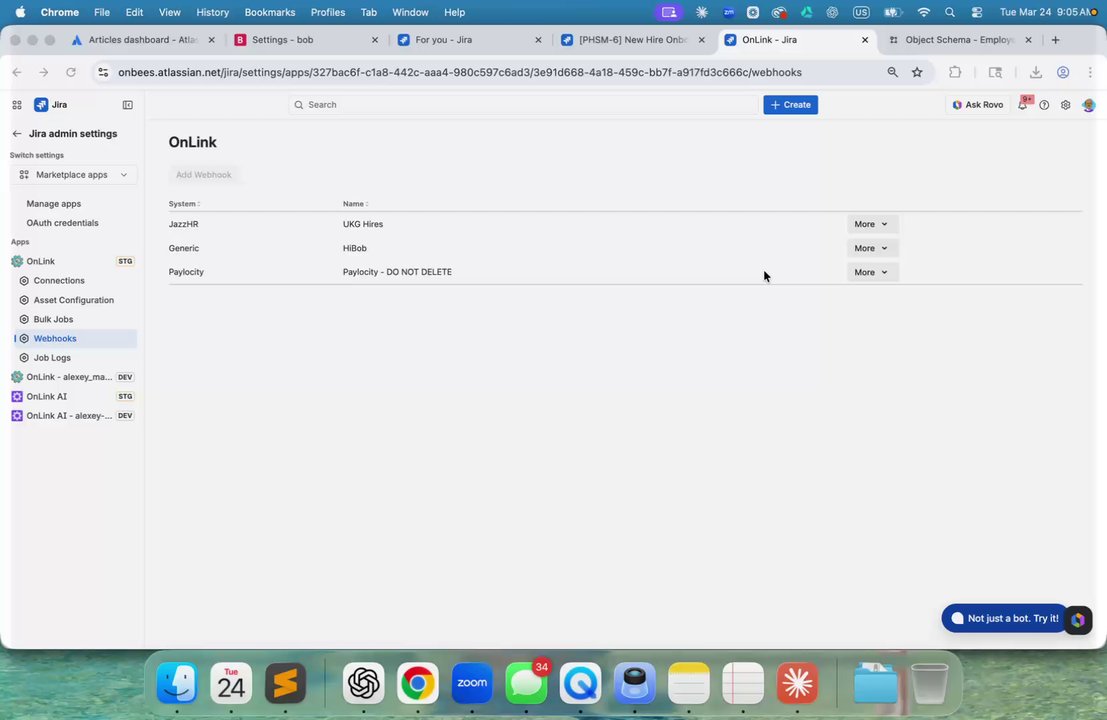Sort table by Name column

(x=356, y=203)
